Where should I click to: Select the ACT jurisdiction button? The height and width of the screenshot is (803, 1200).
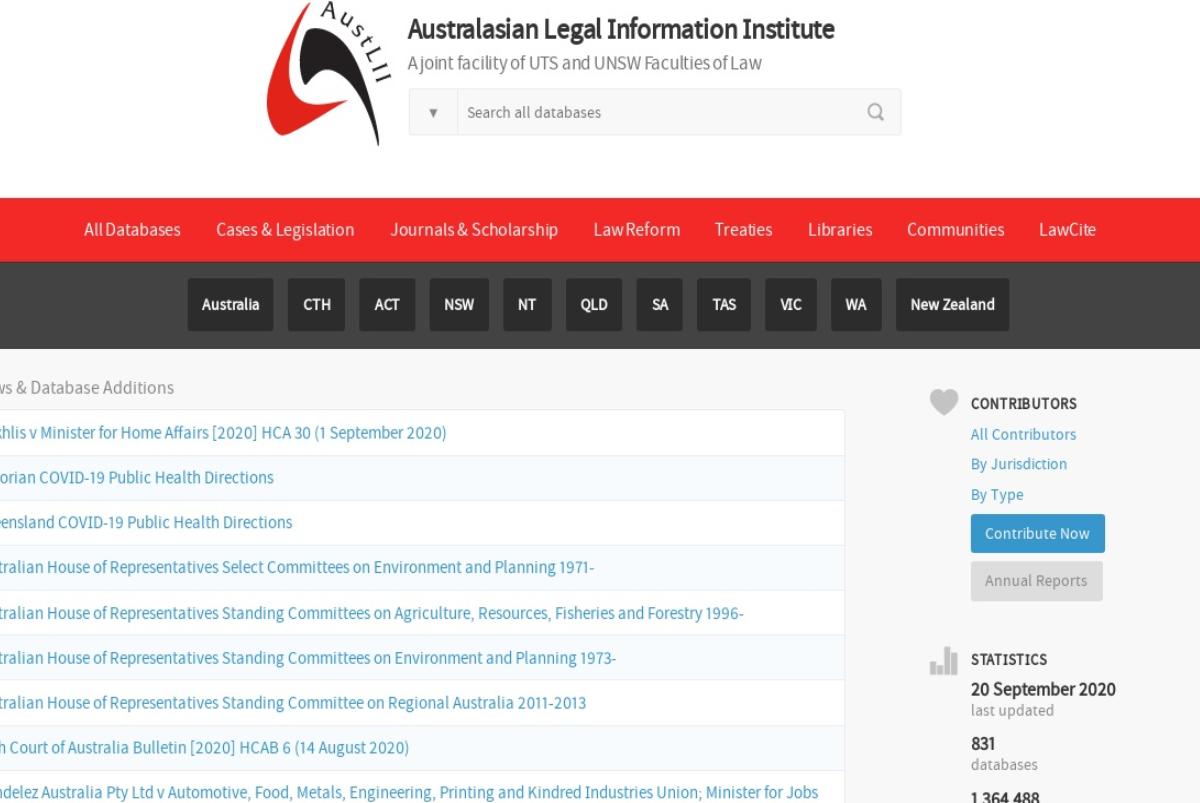tap(387, 304)
